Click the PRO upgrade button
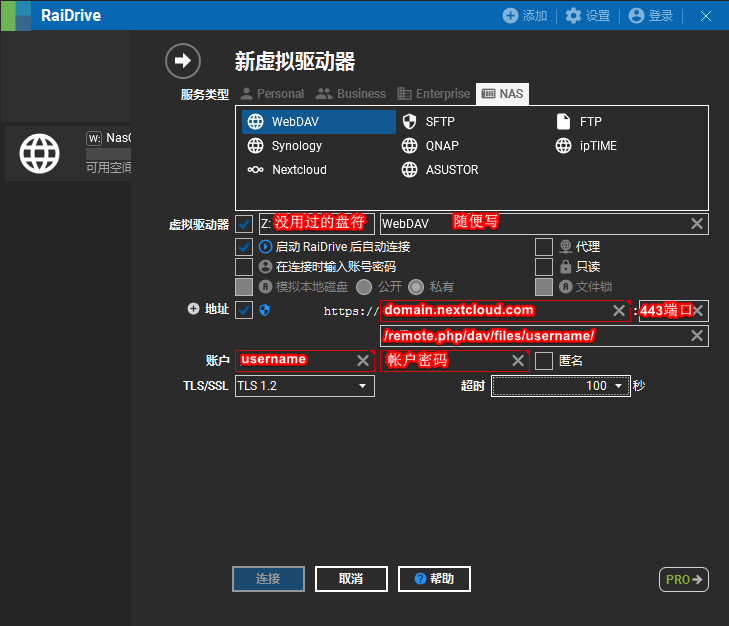Viewport: 729px width, 626px height. 684,579
